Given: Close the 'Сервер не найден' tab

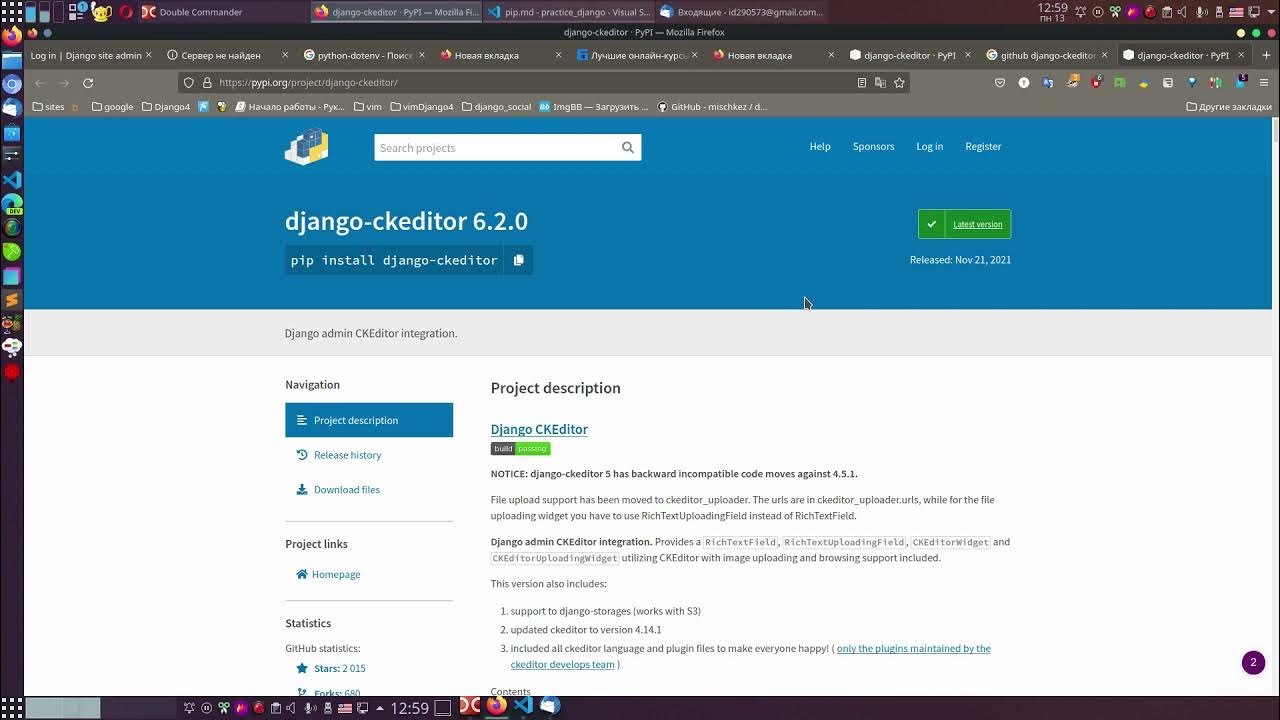Looking at the screenshot, I should tap(285, 55).
